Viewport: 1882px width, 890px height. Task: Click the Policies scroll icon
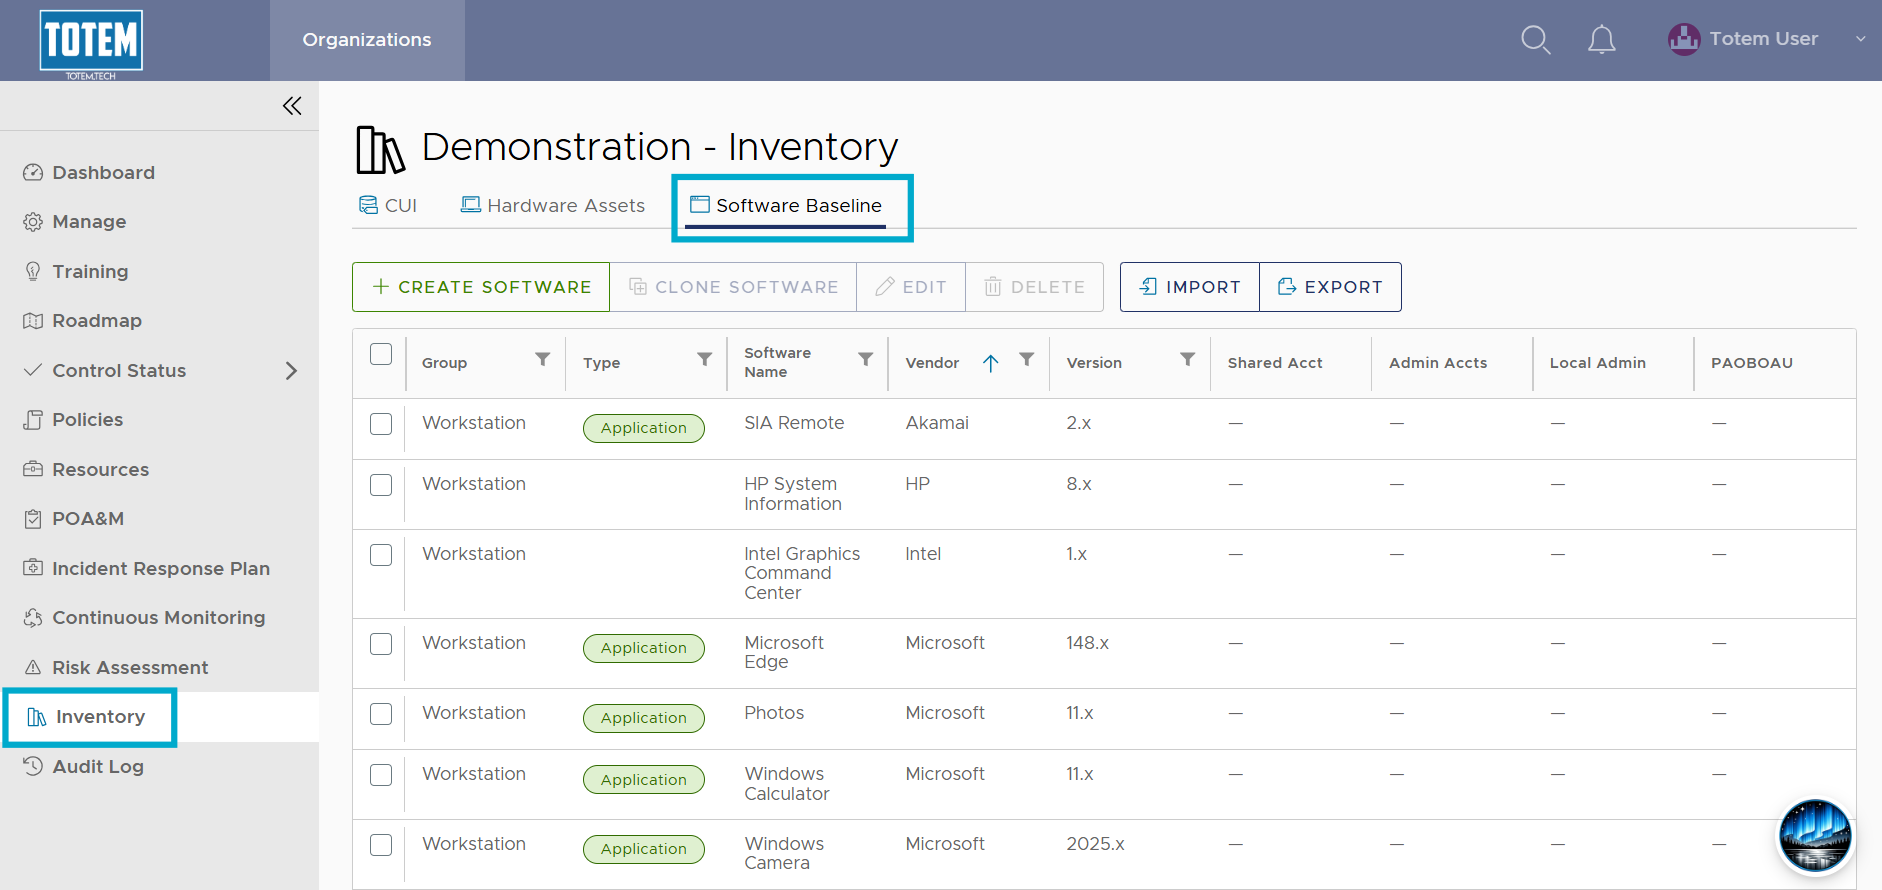click(x=33, y=420)
